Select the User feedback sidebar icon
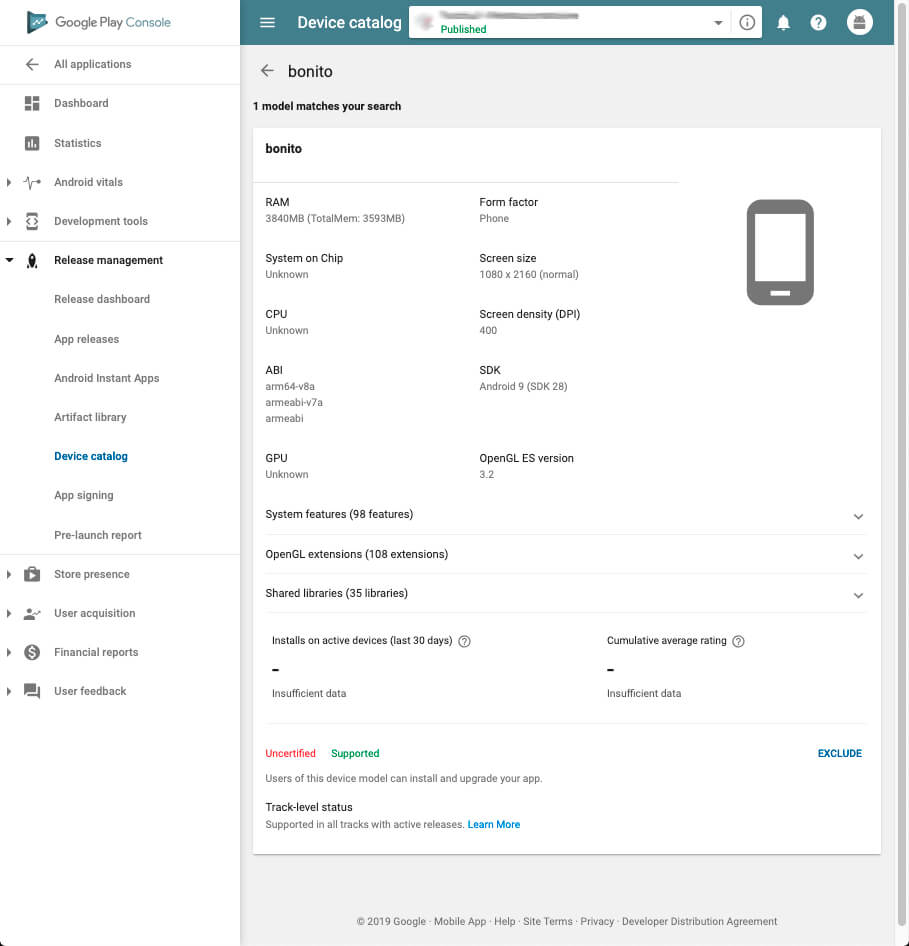The width and height of the screenshot is (909, 946). [x=33, y=691]
